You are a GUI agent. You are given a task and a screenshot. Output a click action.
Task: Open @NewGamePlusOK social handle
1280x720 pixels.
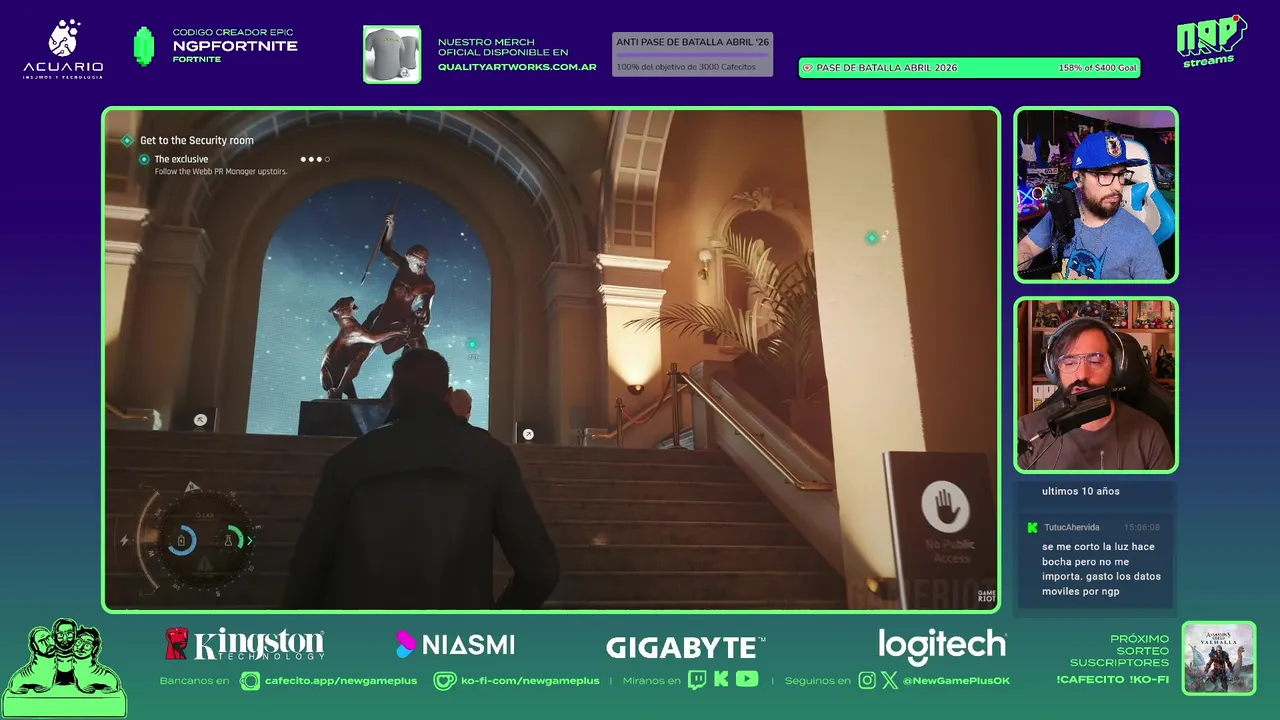click(x=956, y=681)
